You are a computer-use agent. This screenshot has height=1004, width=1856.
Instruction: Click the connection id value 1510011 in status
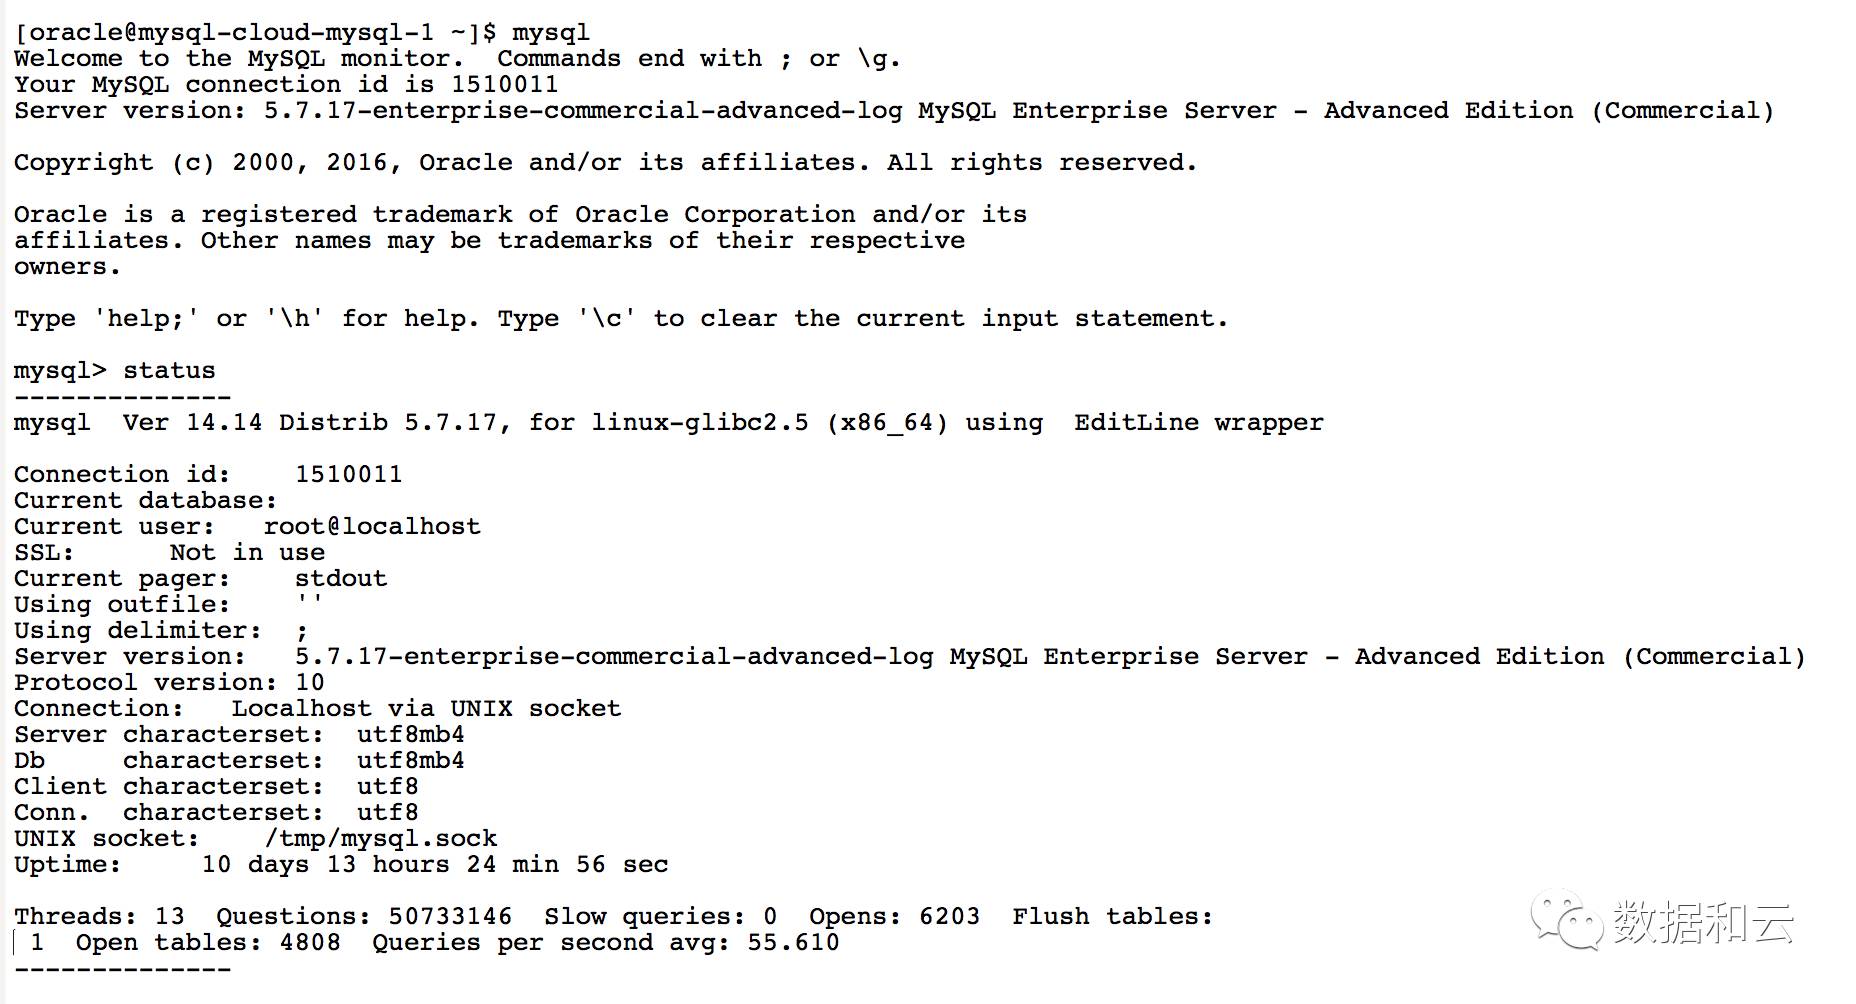tap(349, 475)
